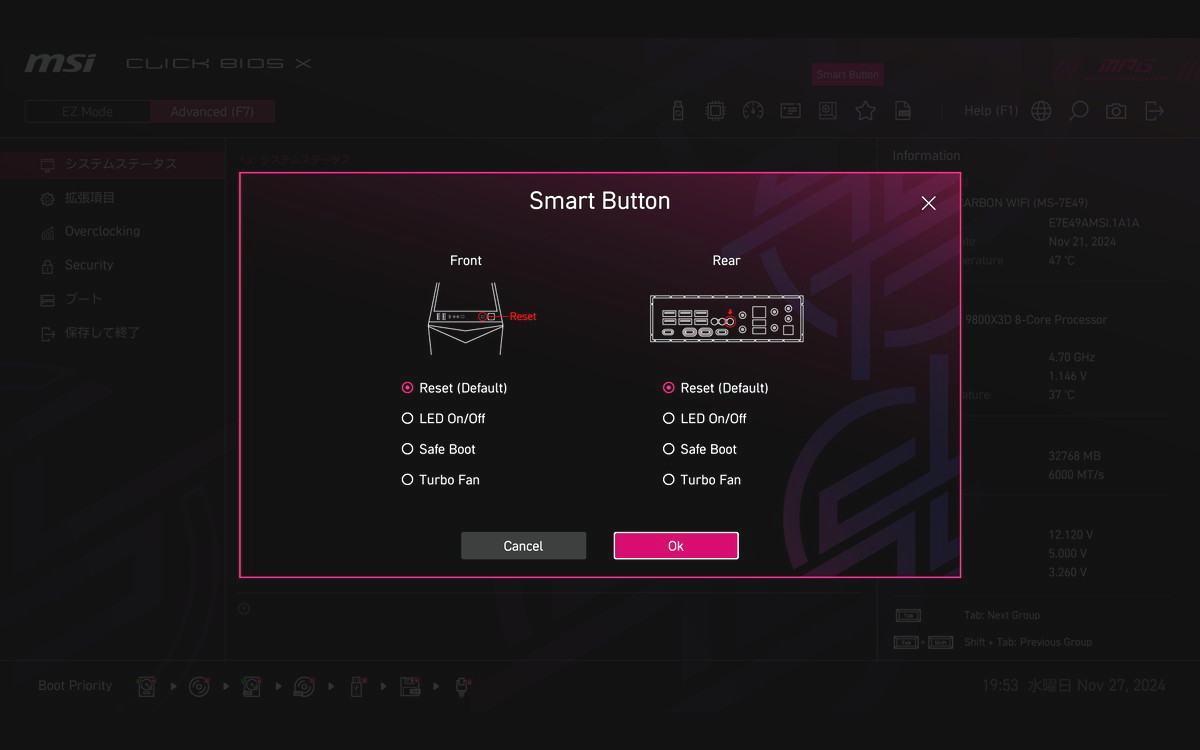
Task: Select the floppy disk boot priority device
Action: [x=410, y=687]
